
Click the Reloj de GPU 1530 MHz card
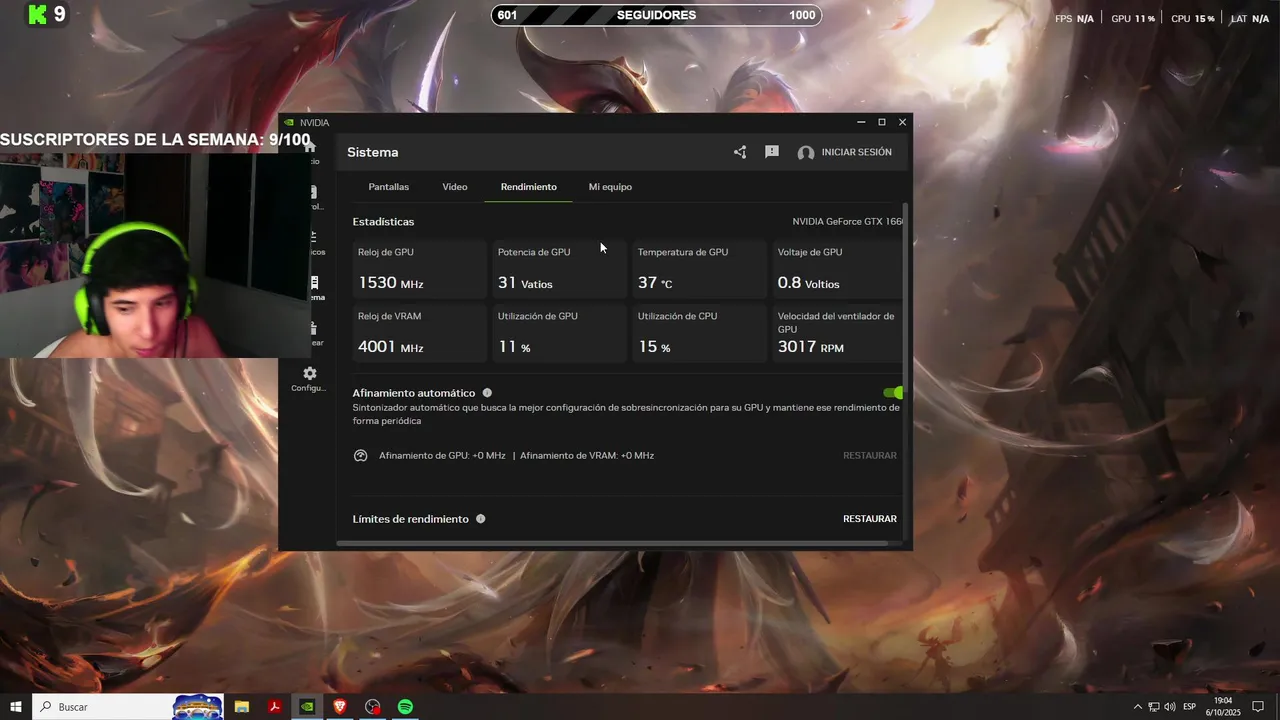418,270
